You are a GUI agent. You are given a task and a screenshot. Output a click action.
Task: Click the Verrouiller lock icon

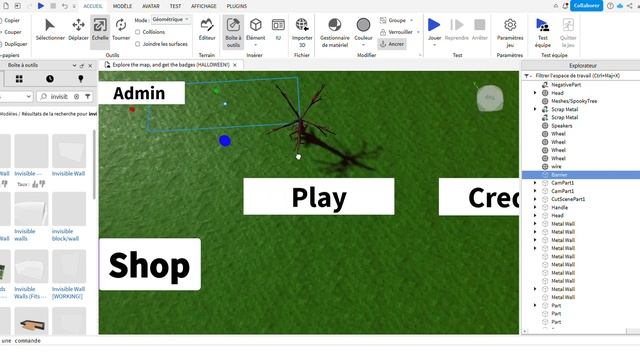[x=383, y=32]
